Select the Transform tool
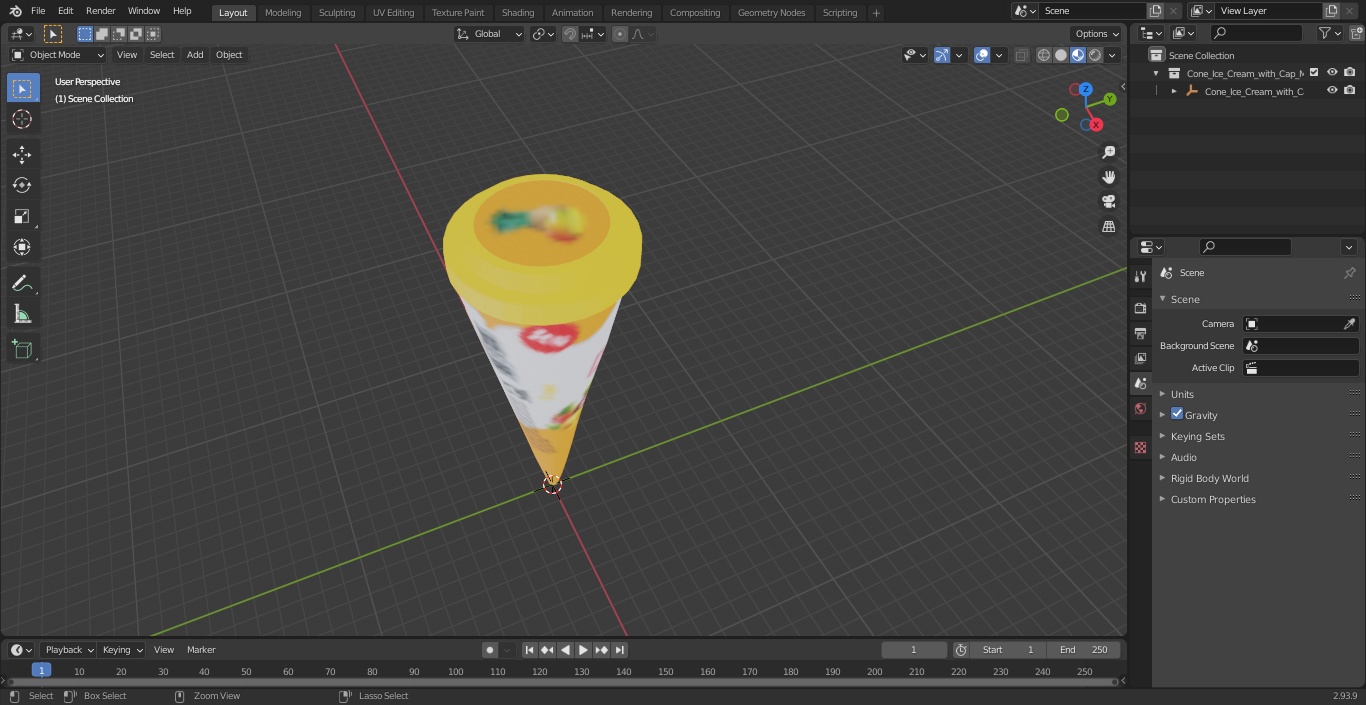This screenshot has height=705, width=1366. [22, 247]
